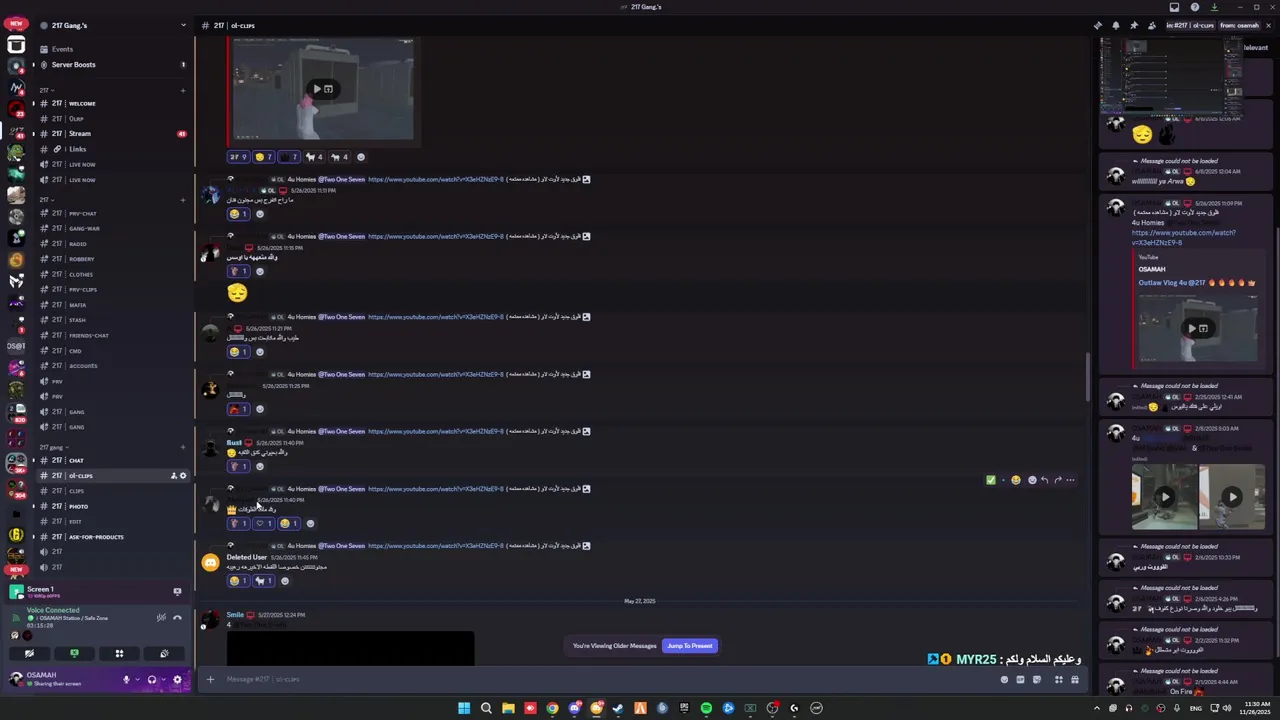The width and height of the screenshot is (1280, 720).
Task: Toggle the screen share button
Action: tap(74, 654)
